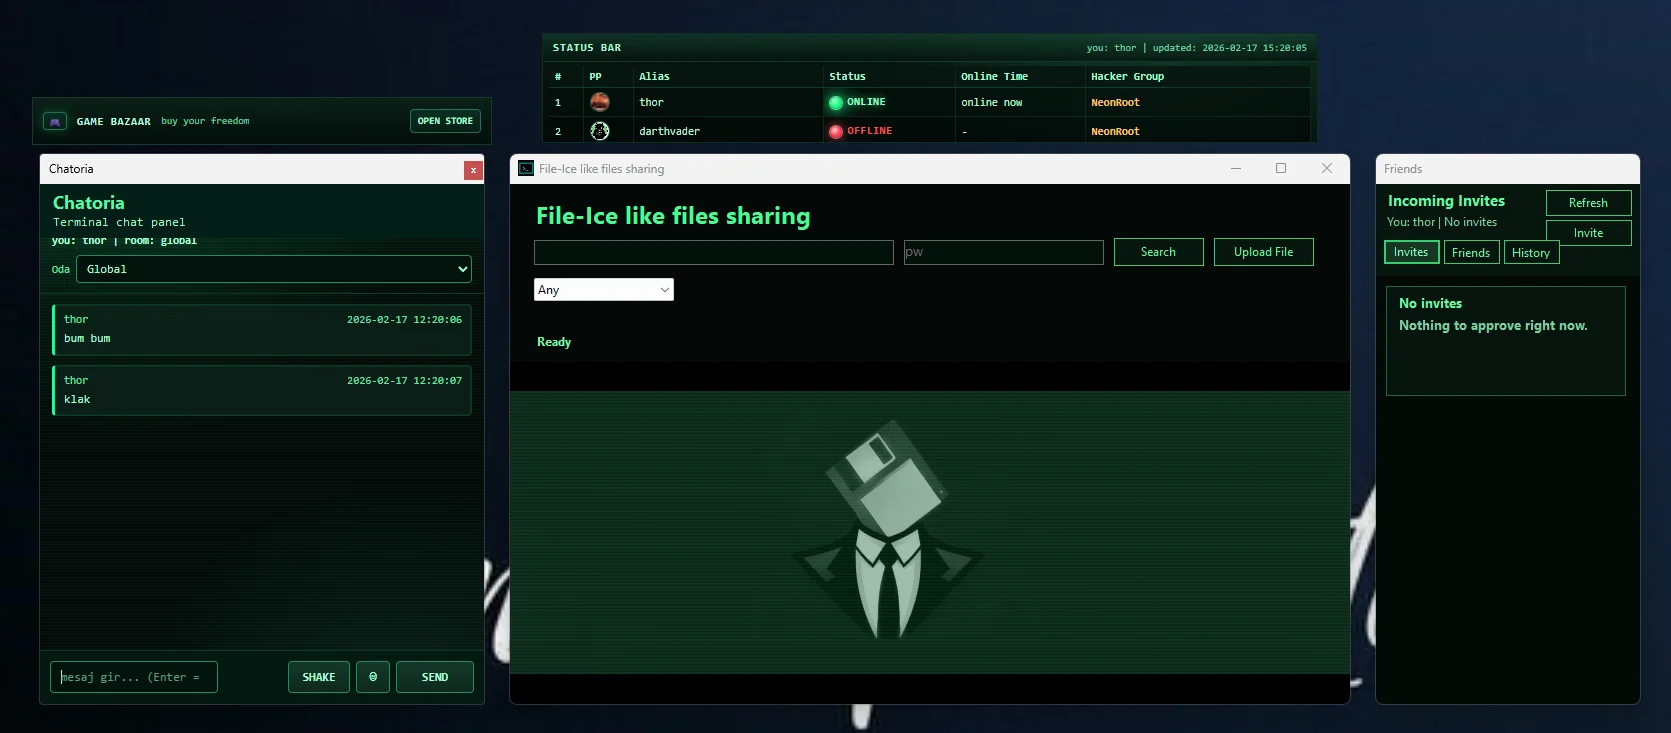Click darthvader's profile picture in status bar

pyautogui.click(x=600, y=131)
